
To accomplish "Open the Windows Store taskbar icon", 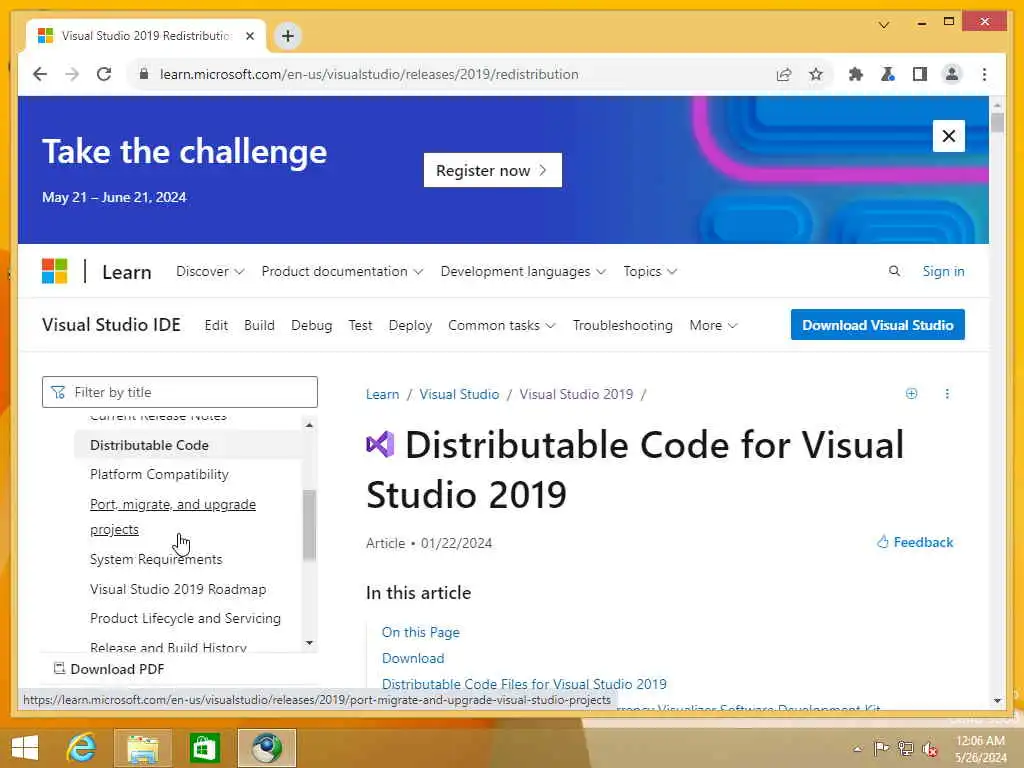I will click(x=204, y=748).
